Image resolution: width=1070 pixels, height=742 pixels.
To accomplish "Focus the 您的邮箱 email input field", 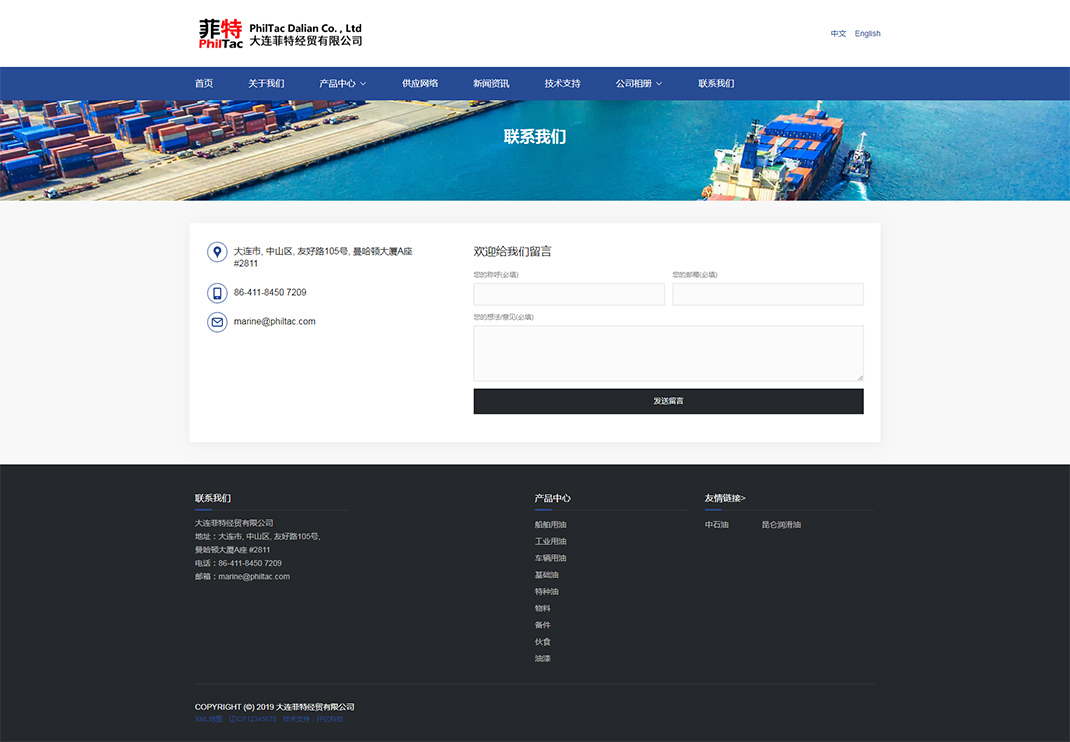I will coord(767,294).
